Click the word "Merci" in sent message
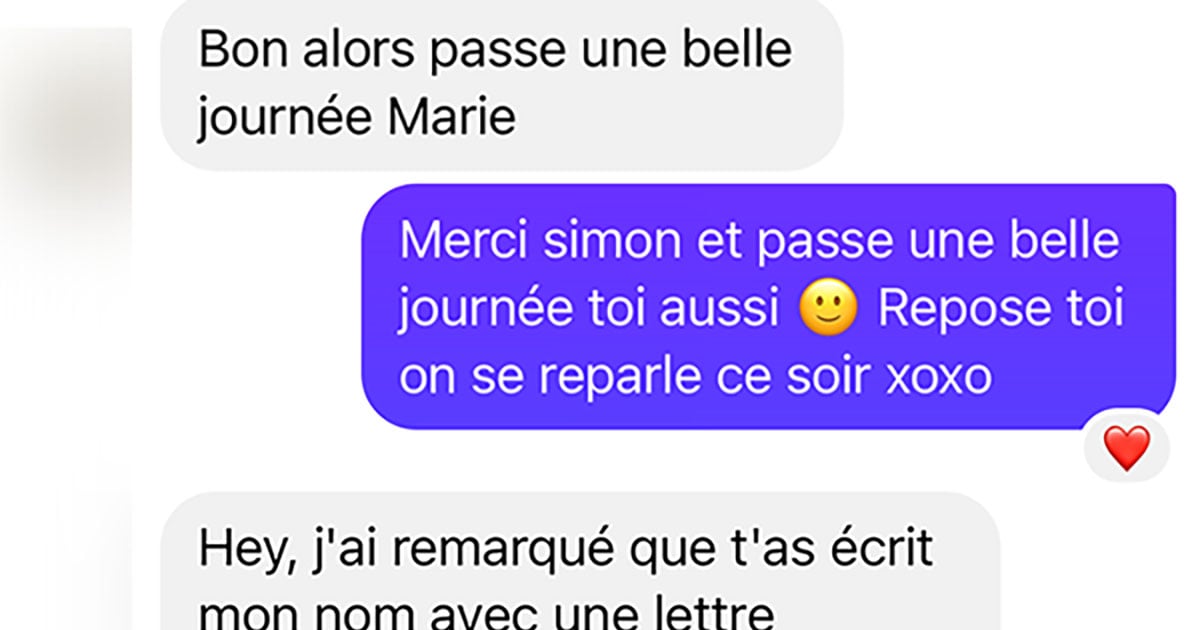The width and height of the screenshot is (1200, 630). pos(453,244)
